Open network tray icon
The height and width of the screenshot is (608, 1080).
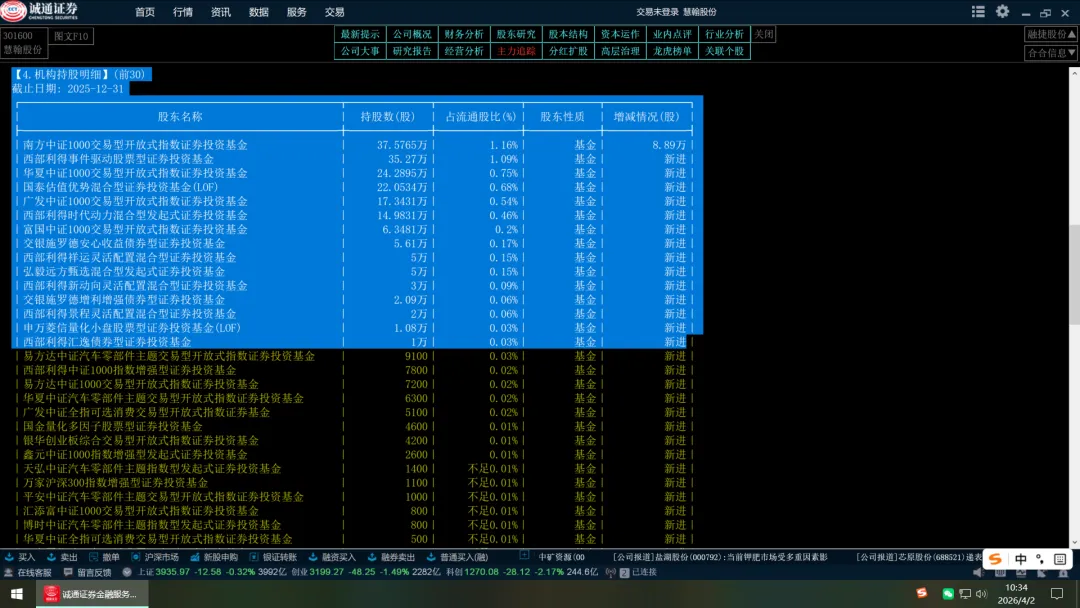[x=965, y=594]
